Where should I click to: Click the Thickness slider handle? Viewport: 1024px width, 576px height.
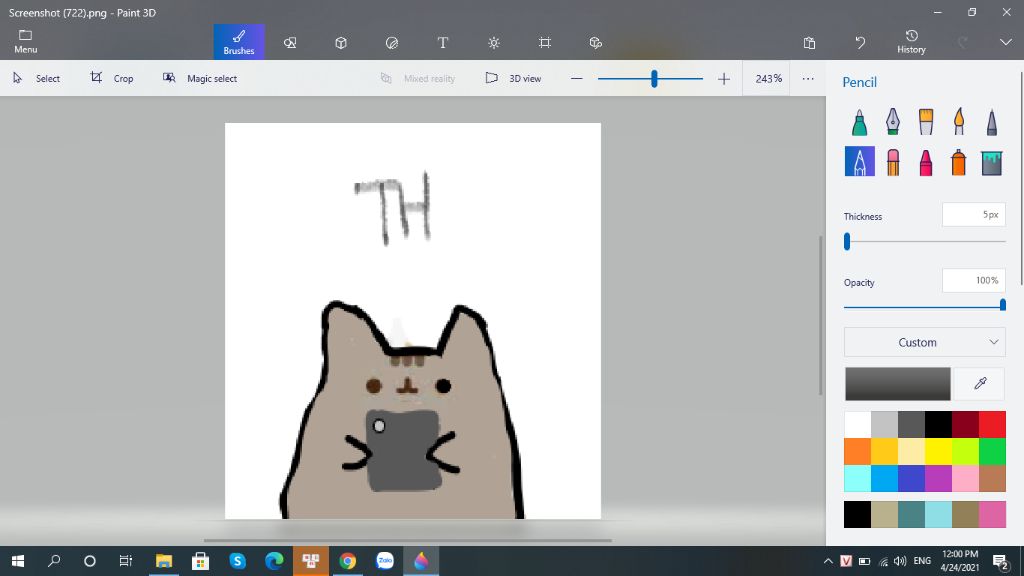847,242
